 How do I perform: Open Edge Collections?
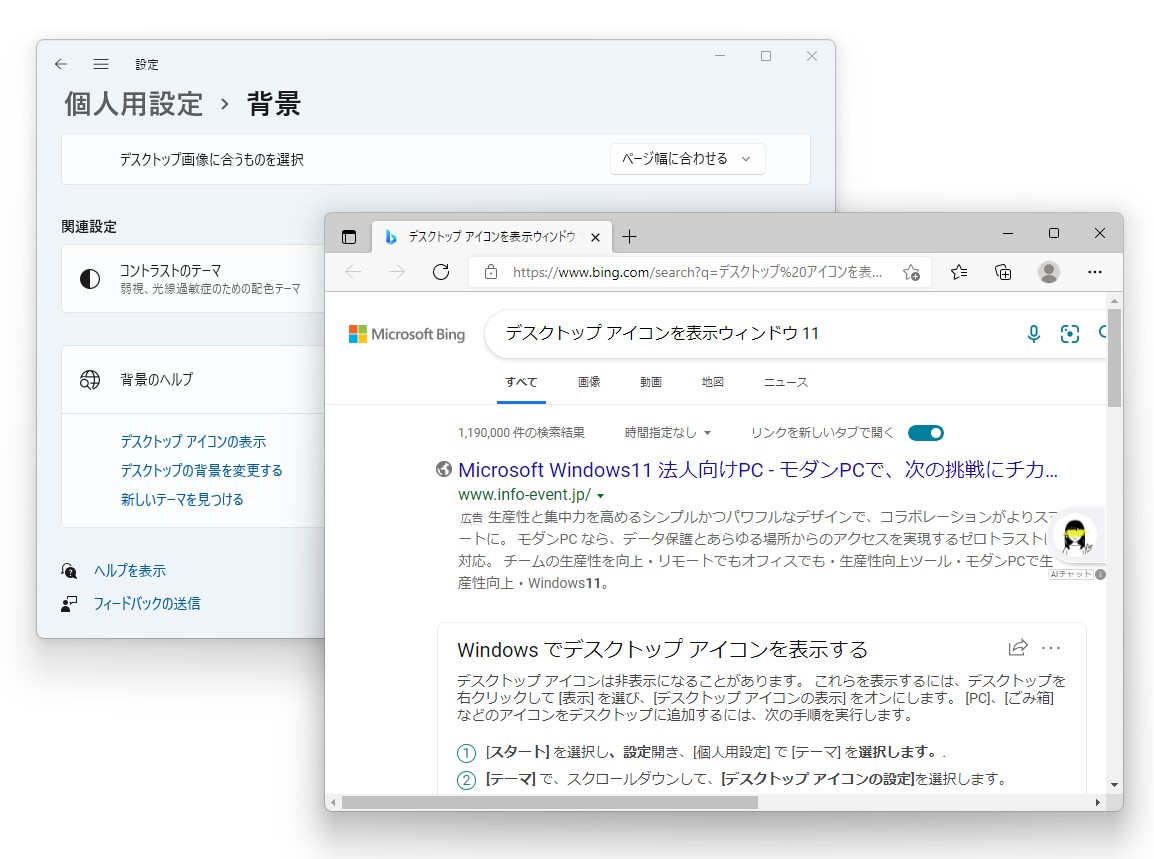click(x=1003, y=271)
